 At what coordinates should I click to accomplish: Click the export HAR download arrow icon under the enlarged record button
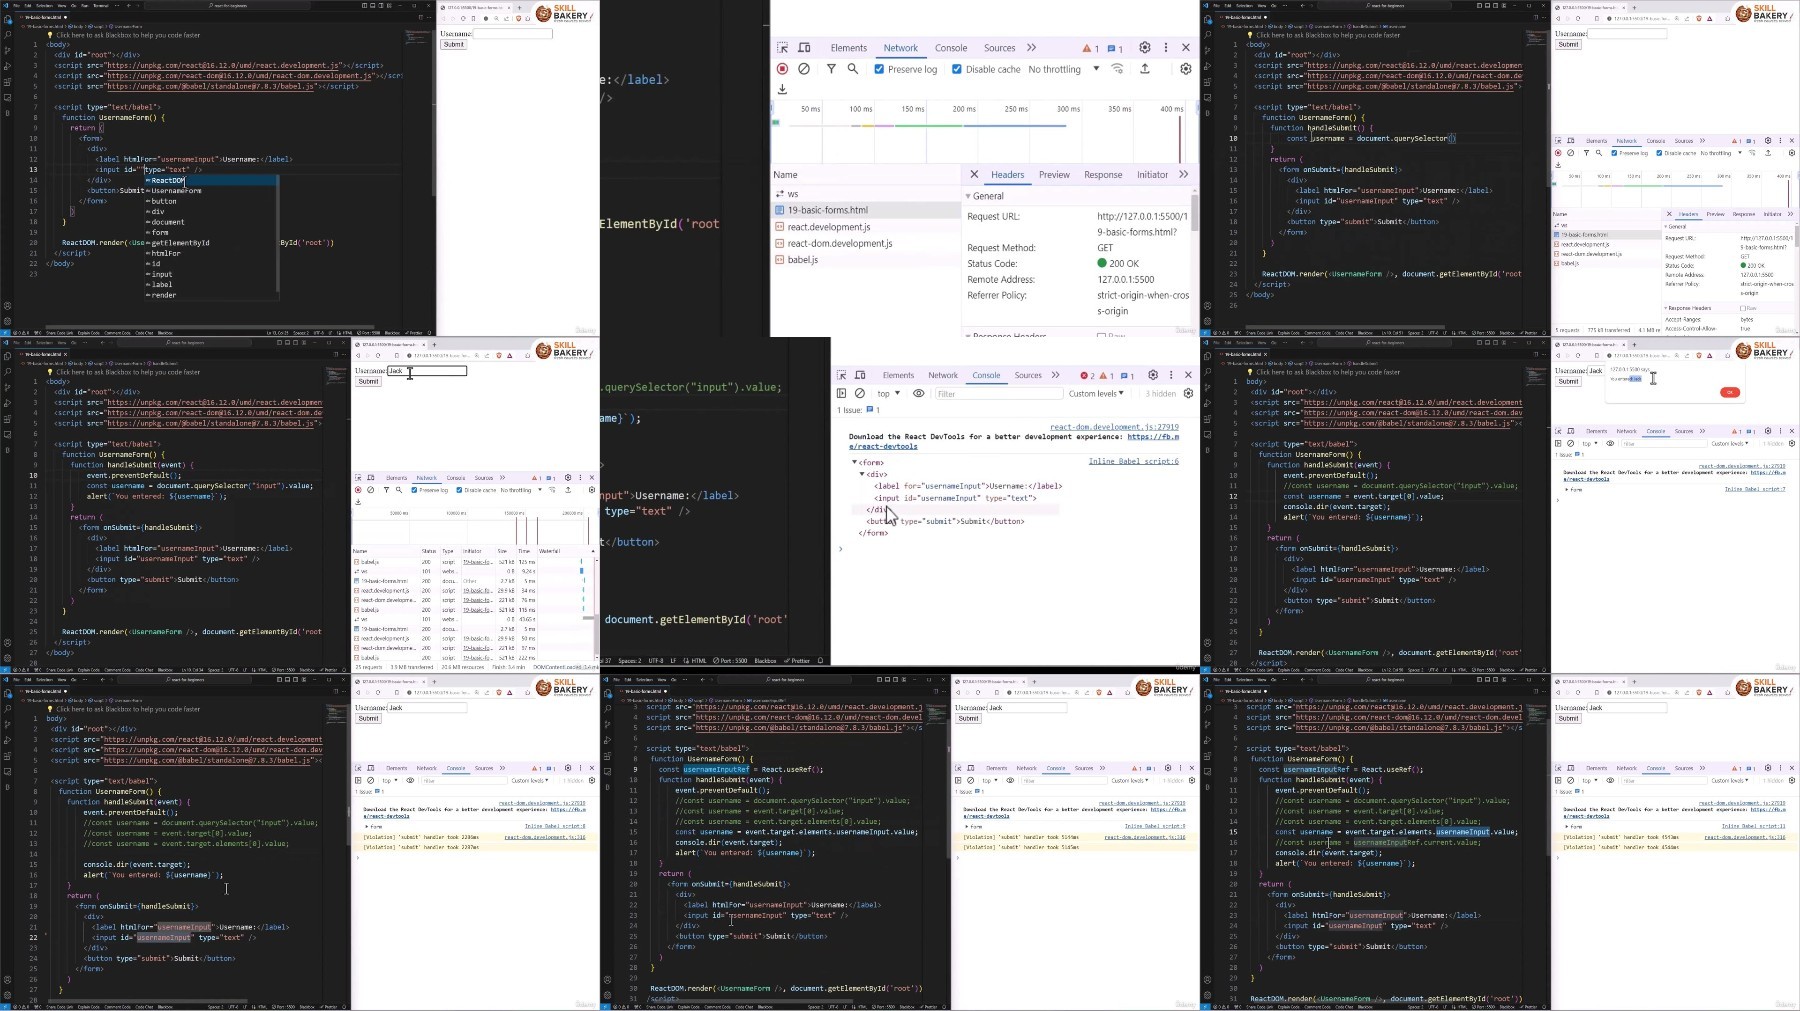point(783,89)
